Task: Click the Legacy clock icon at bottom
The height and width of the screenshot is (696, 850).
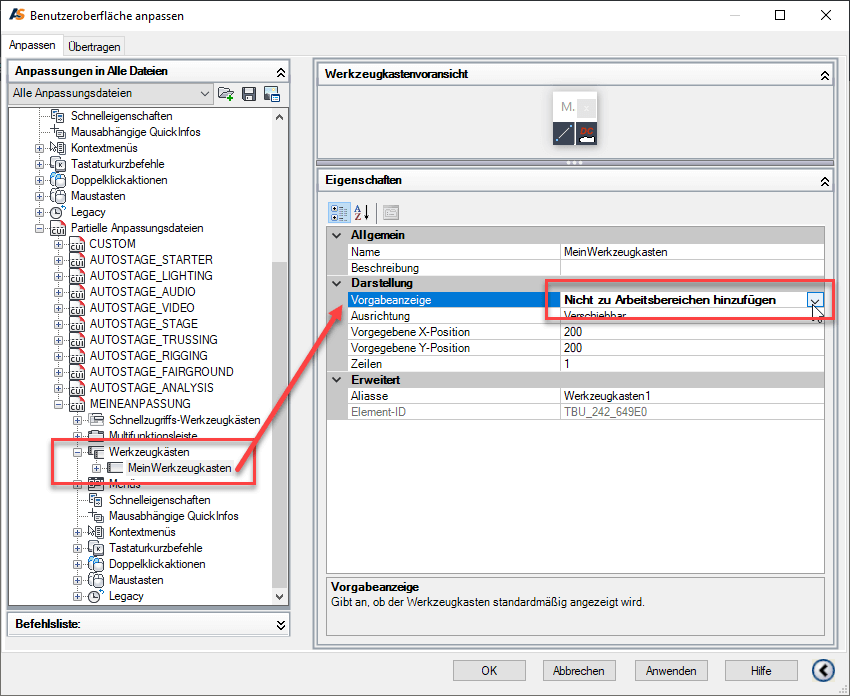Action: click(95, 596)
